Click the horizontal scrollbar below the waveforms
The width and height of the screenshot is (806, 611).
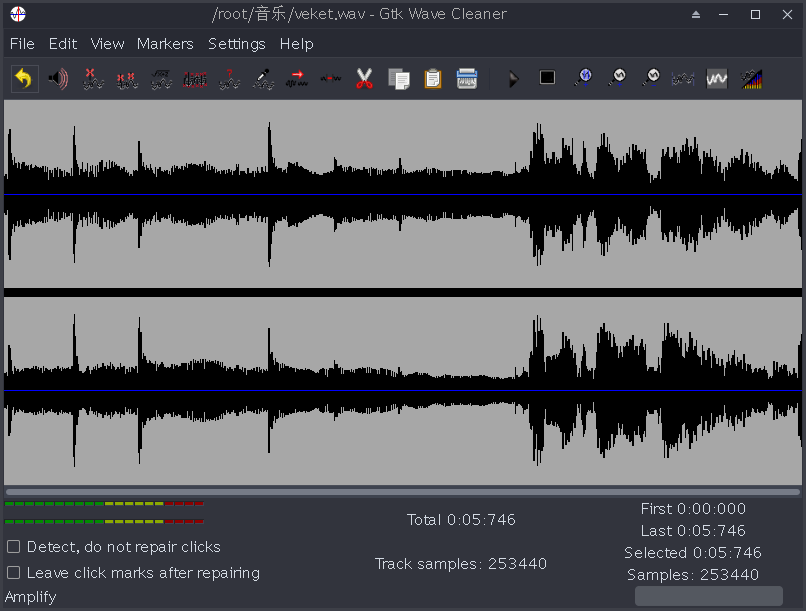[403, 492]
